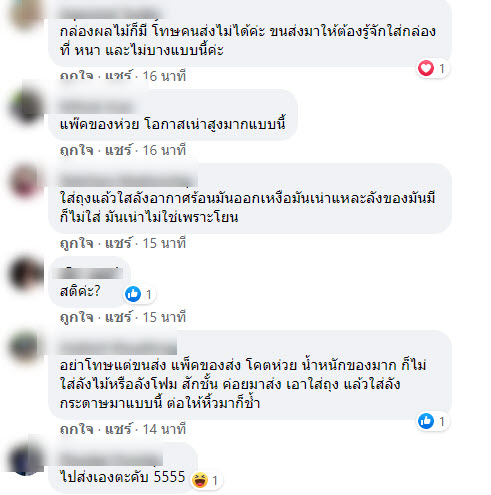491x495 pixels.
Task: Open the blurred name above the ไปส่งเองตะคับ comment
Action: tap(111, 459)
